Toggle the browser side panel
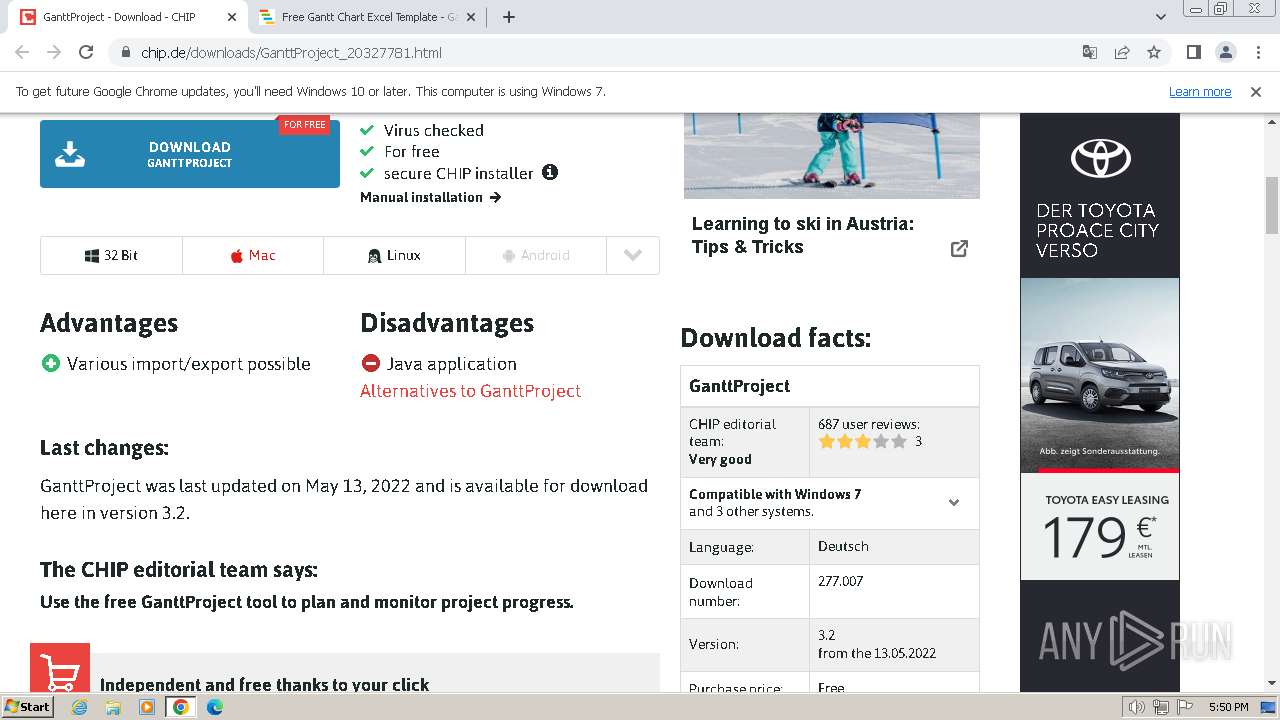This screenshot has height=720, width=1280. tap(1193, 52)
